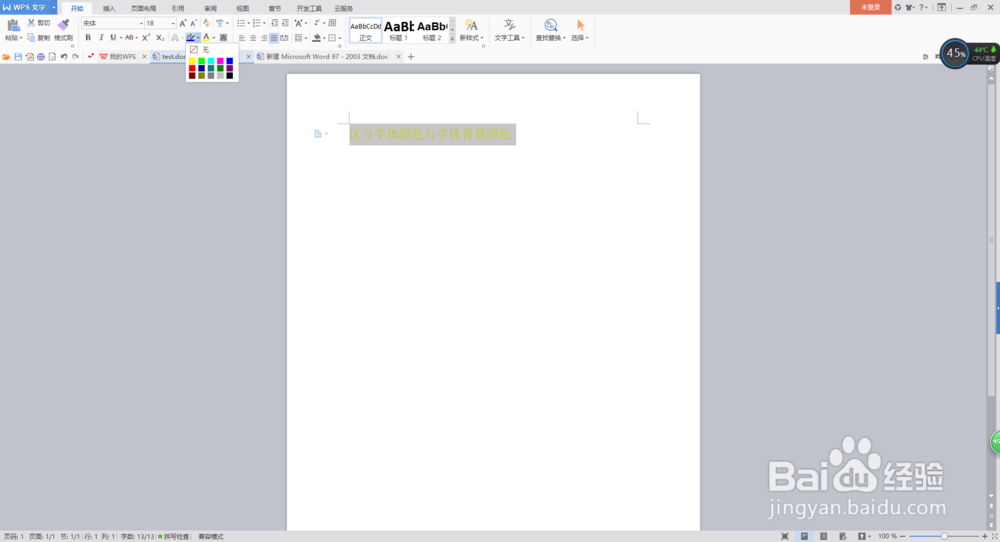Screen dimensions: 1000x542
Task: Toggle bold formatting
Action: [88, 38]
